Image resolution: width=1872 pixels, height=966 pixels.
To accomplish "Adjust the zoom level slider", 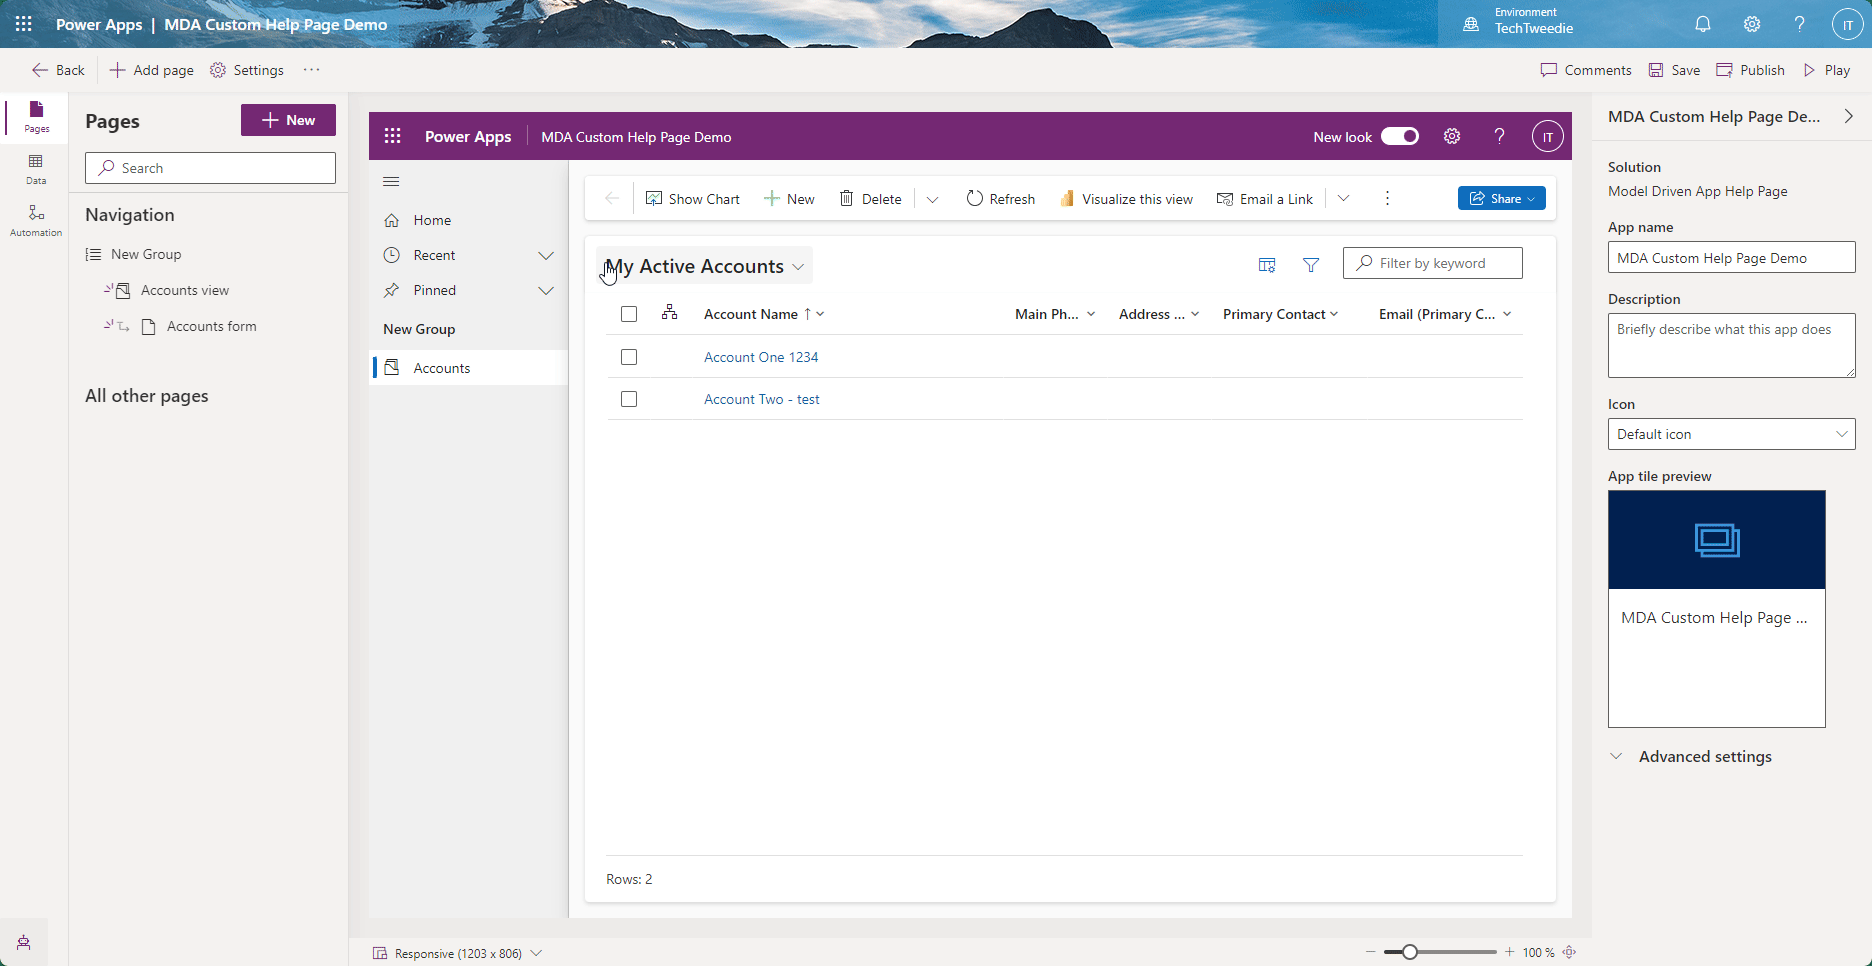I will click(x=1410, y=952).
